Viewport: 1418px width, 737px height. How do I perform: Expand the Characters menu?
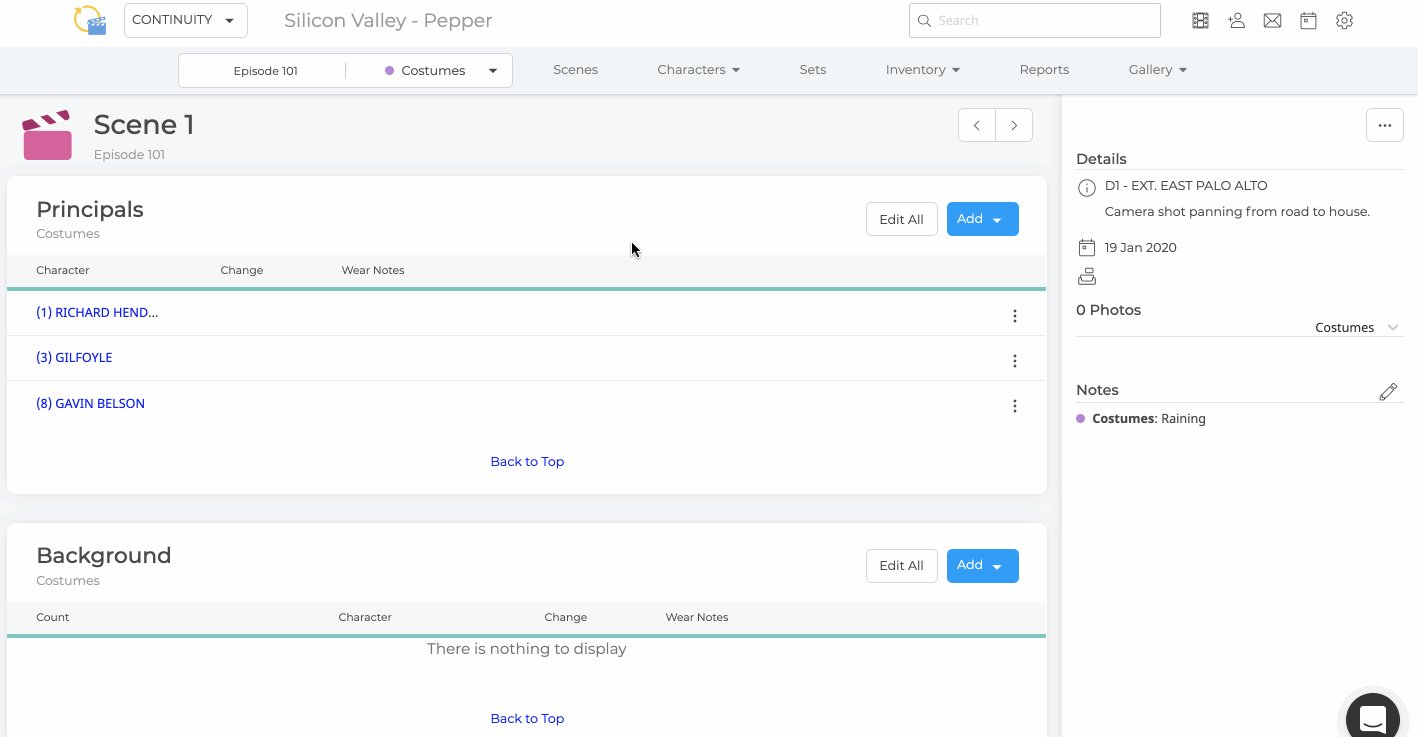698,70
